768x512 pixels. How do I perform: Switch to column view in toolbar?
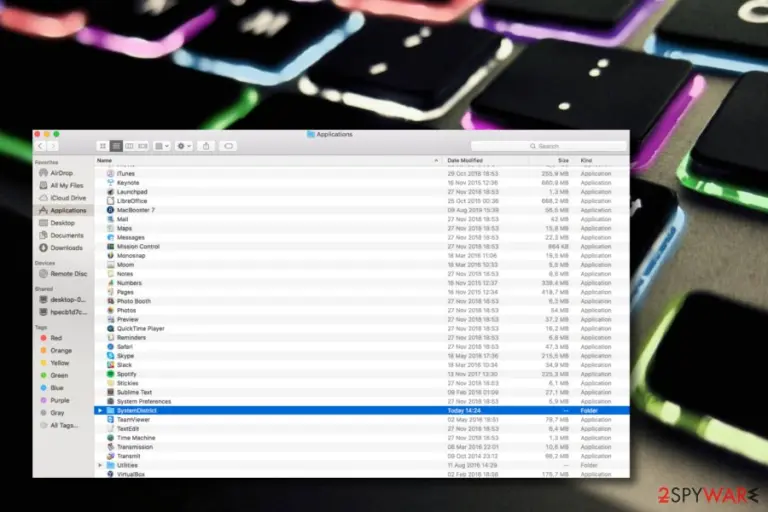[x=129, y=146]
